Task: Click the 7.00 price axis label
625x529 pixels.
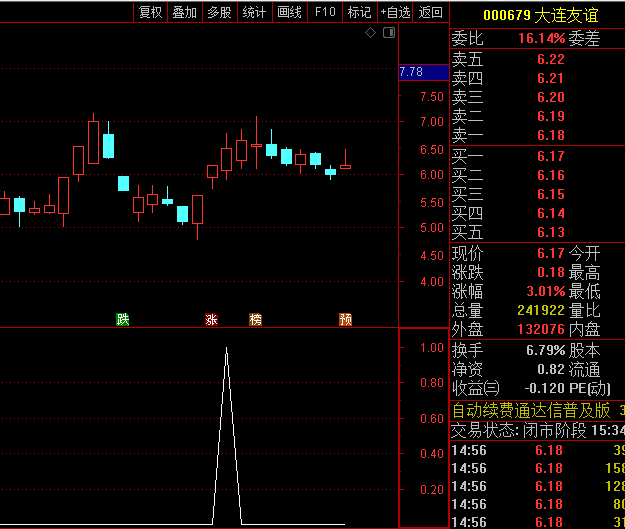Action: coord(432,122)
